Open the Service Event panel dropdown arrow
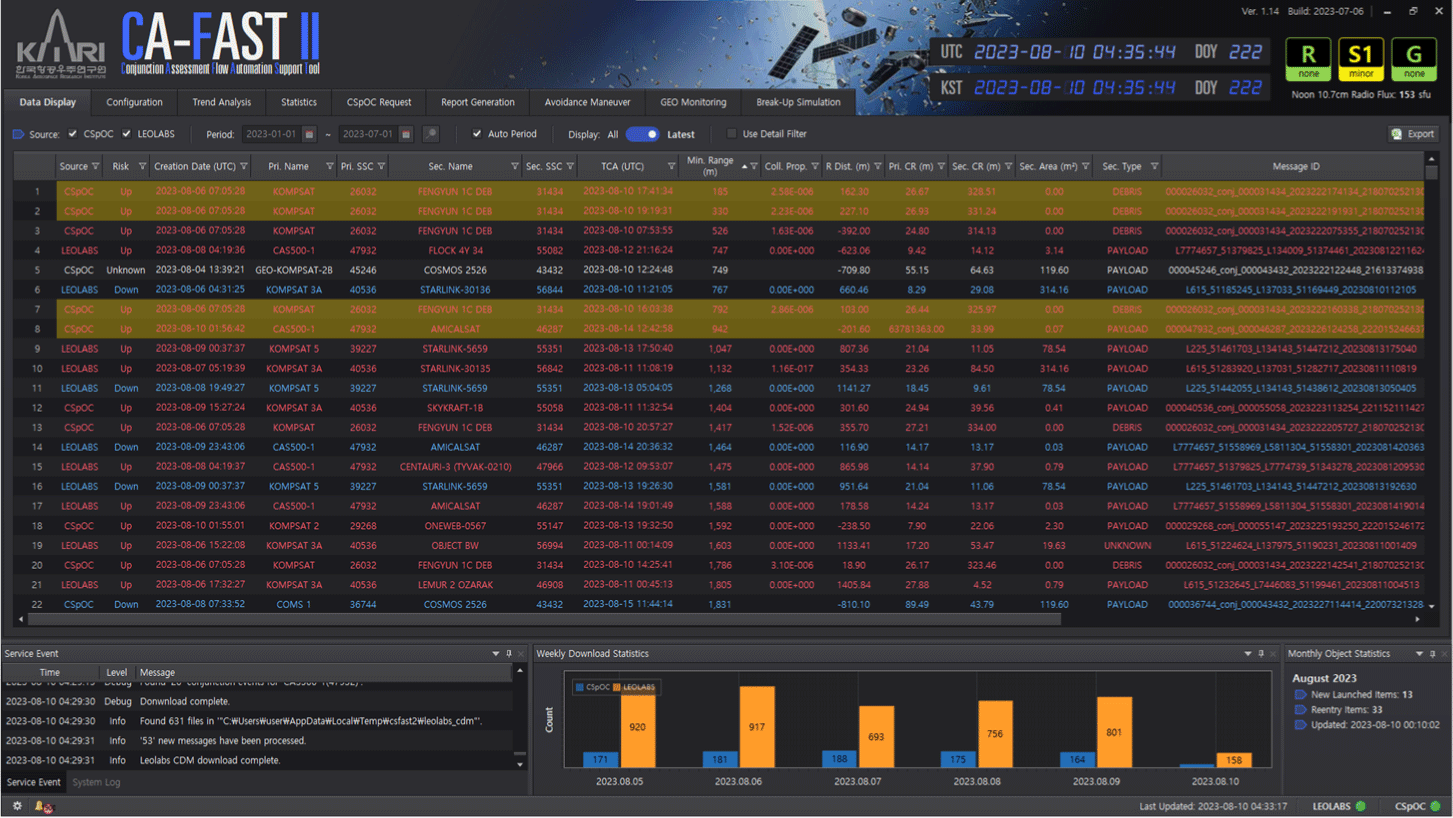This screenshot has height=818, width=1453. pyautogui.click(x=495, y=654)
